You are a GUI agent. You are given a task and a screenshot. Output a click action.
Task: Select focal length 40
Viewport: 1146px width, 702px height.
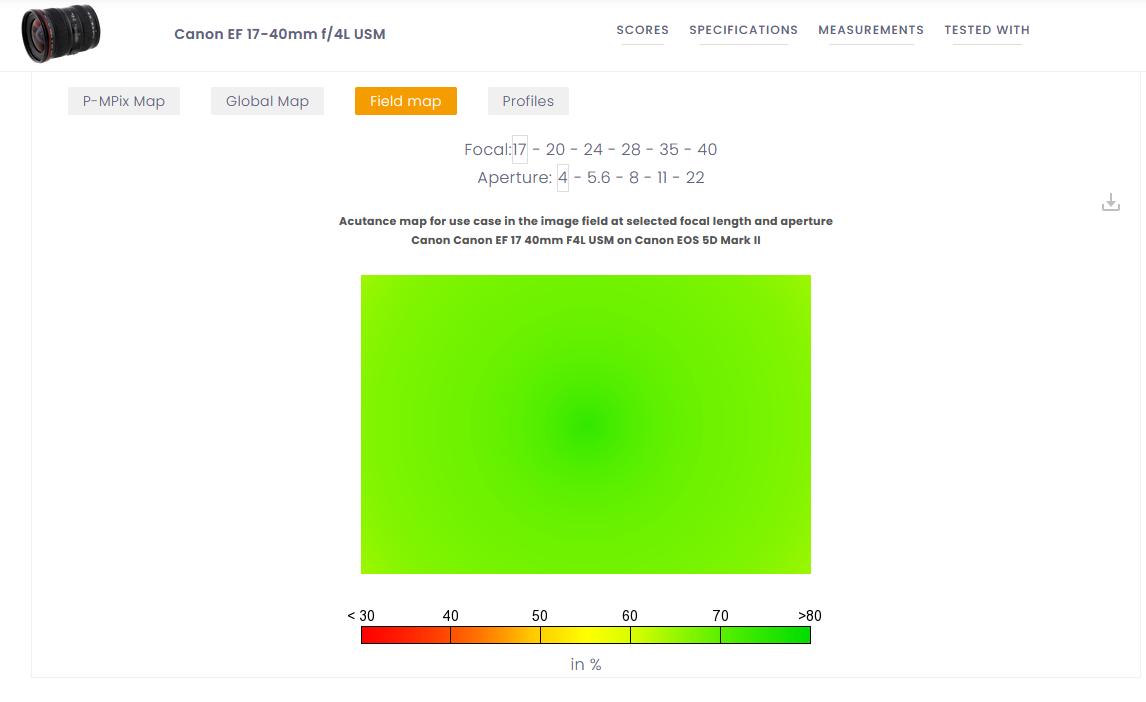coord(707,150)
